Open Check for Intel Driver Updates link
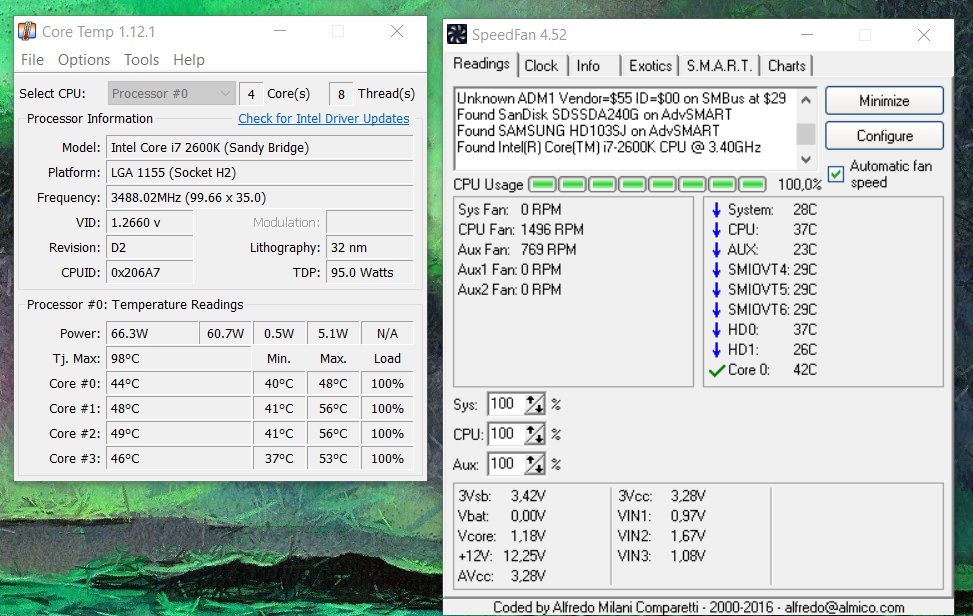Viewport: 973px width, 616px height. click(323, 118)
